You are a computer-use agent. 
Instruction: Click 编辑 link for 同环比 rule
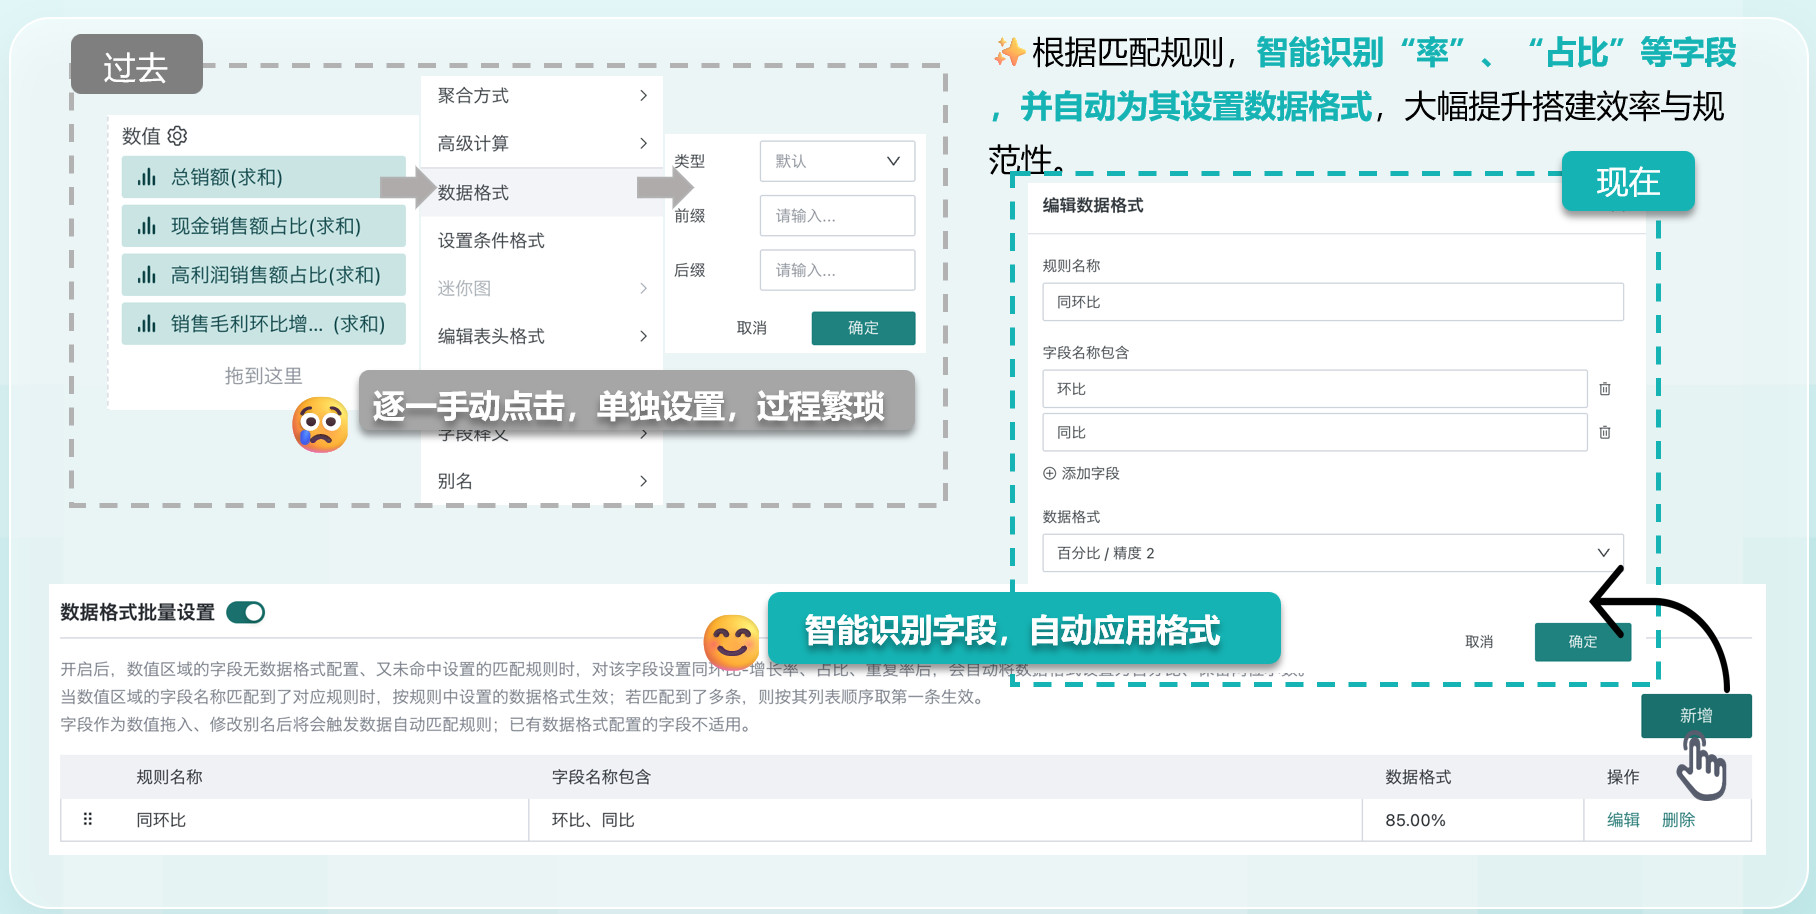(x=1623, y=820)
